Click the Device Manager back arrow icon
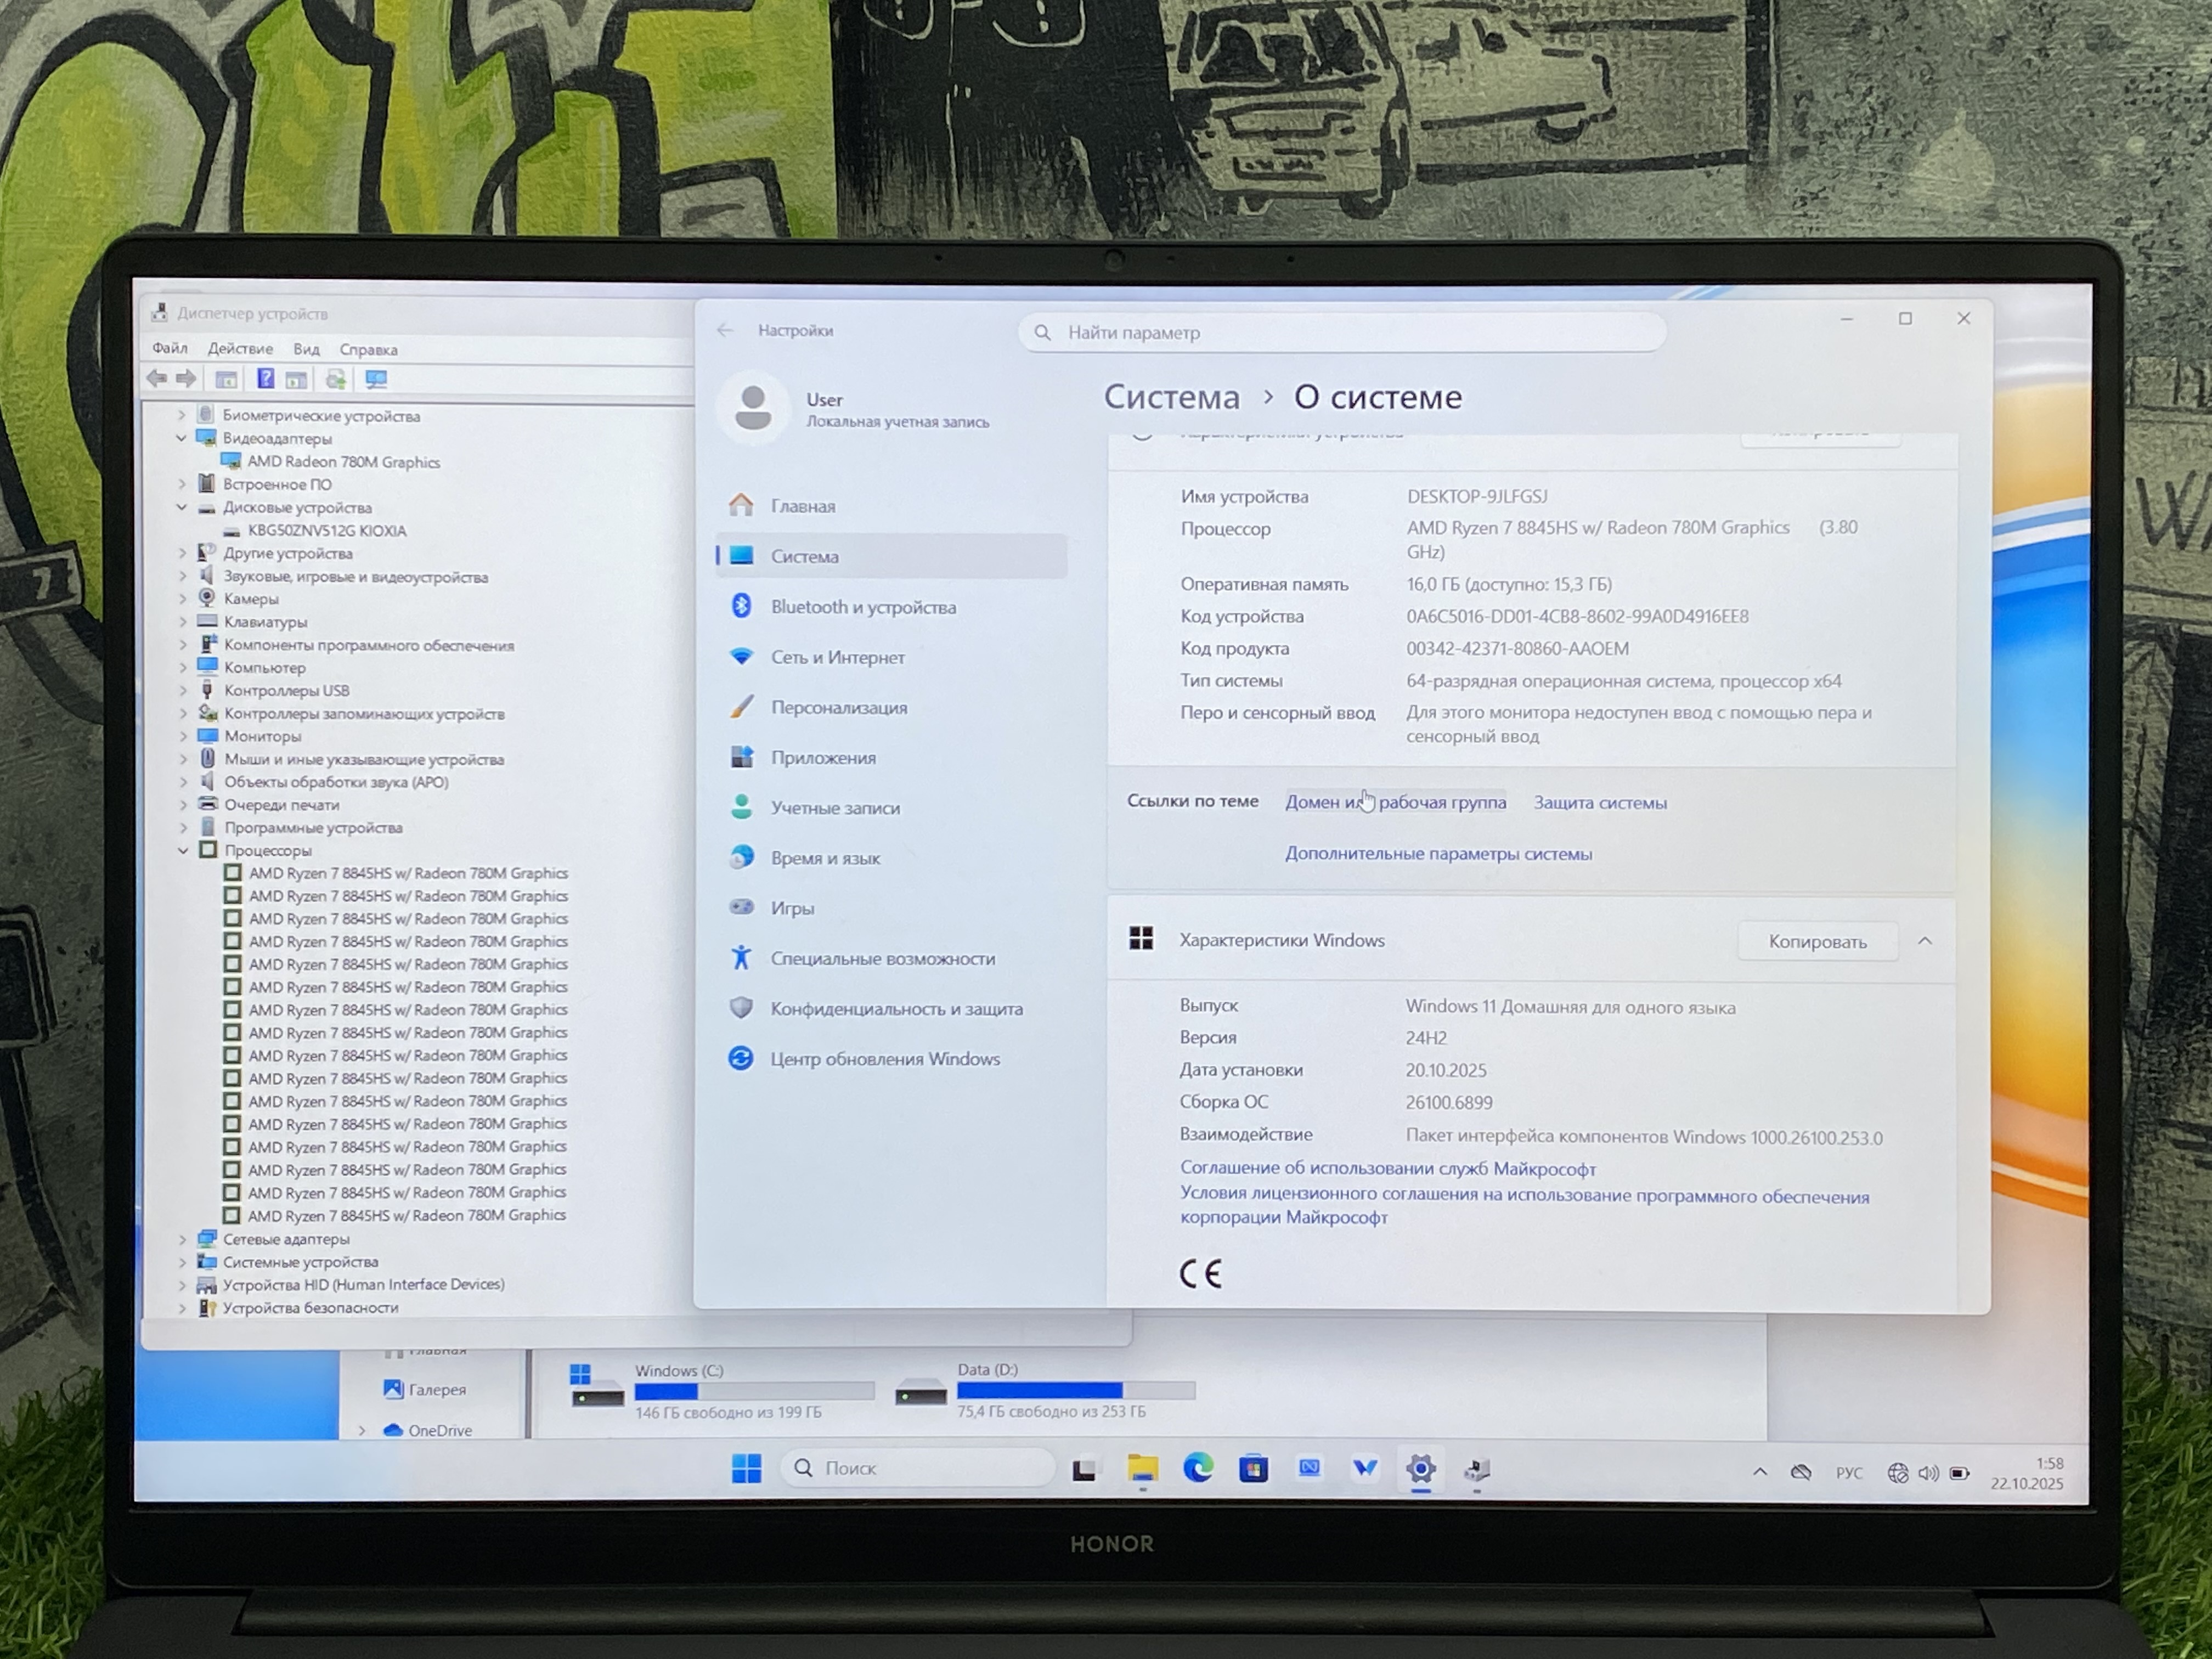This screenshot has height=1659, width=2212. (x=156, y=379)
